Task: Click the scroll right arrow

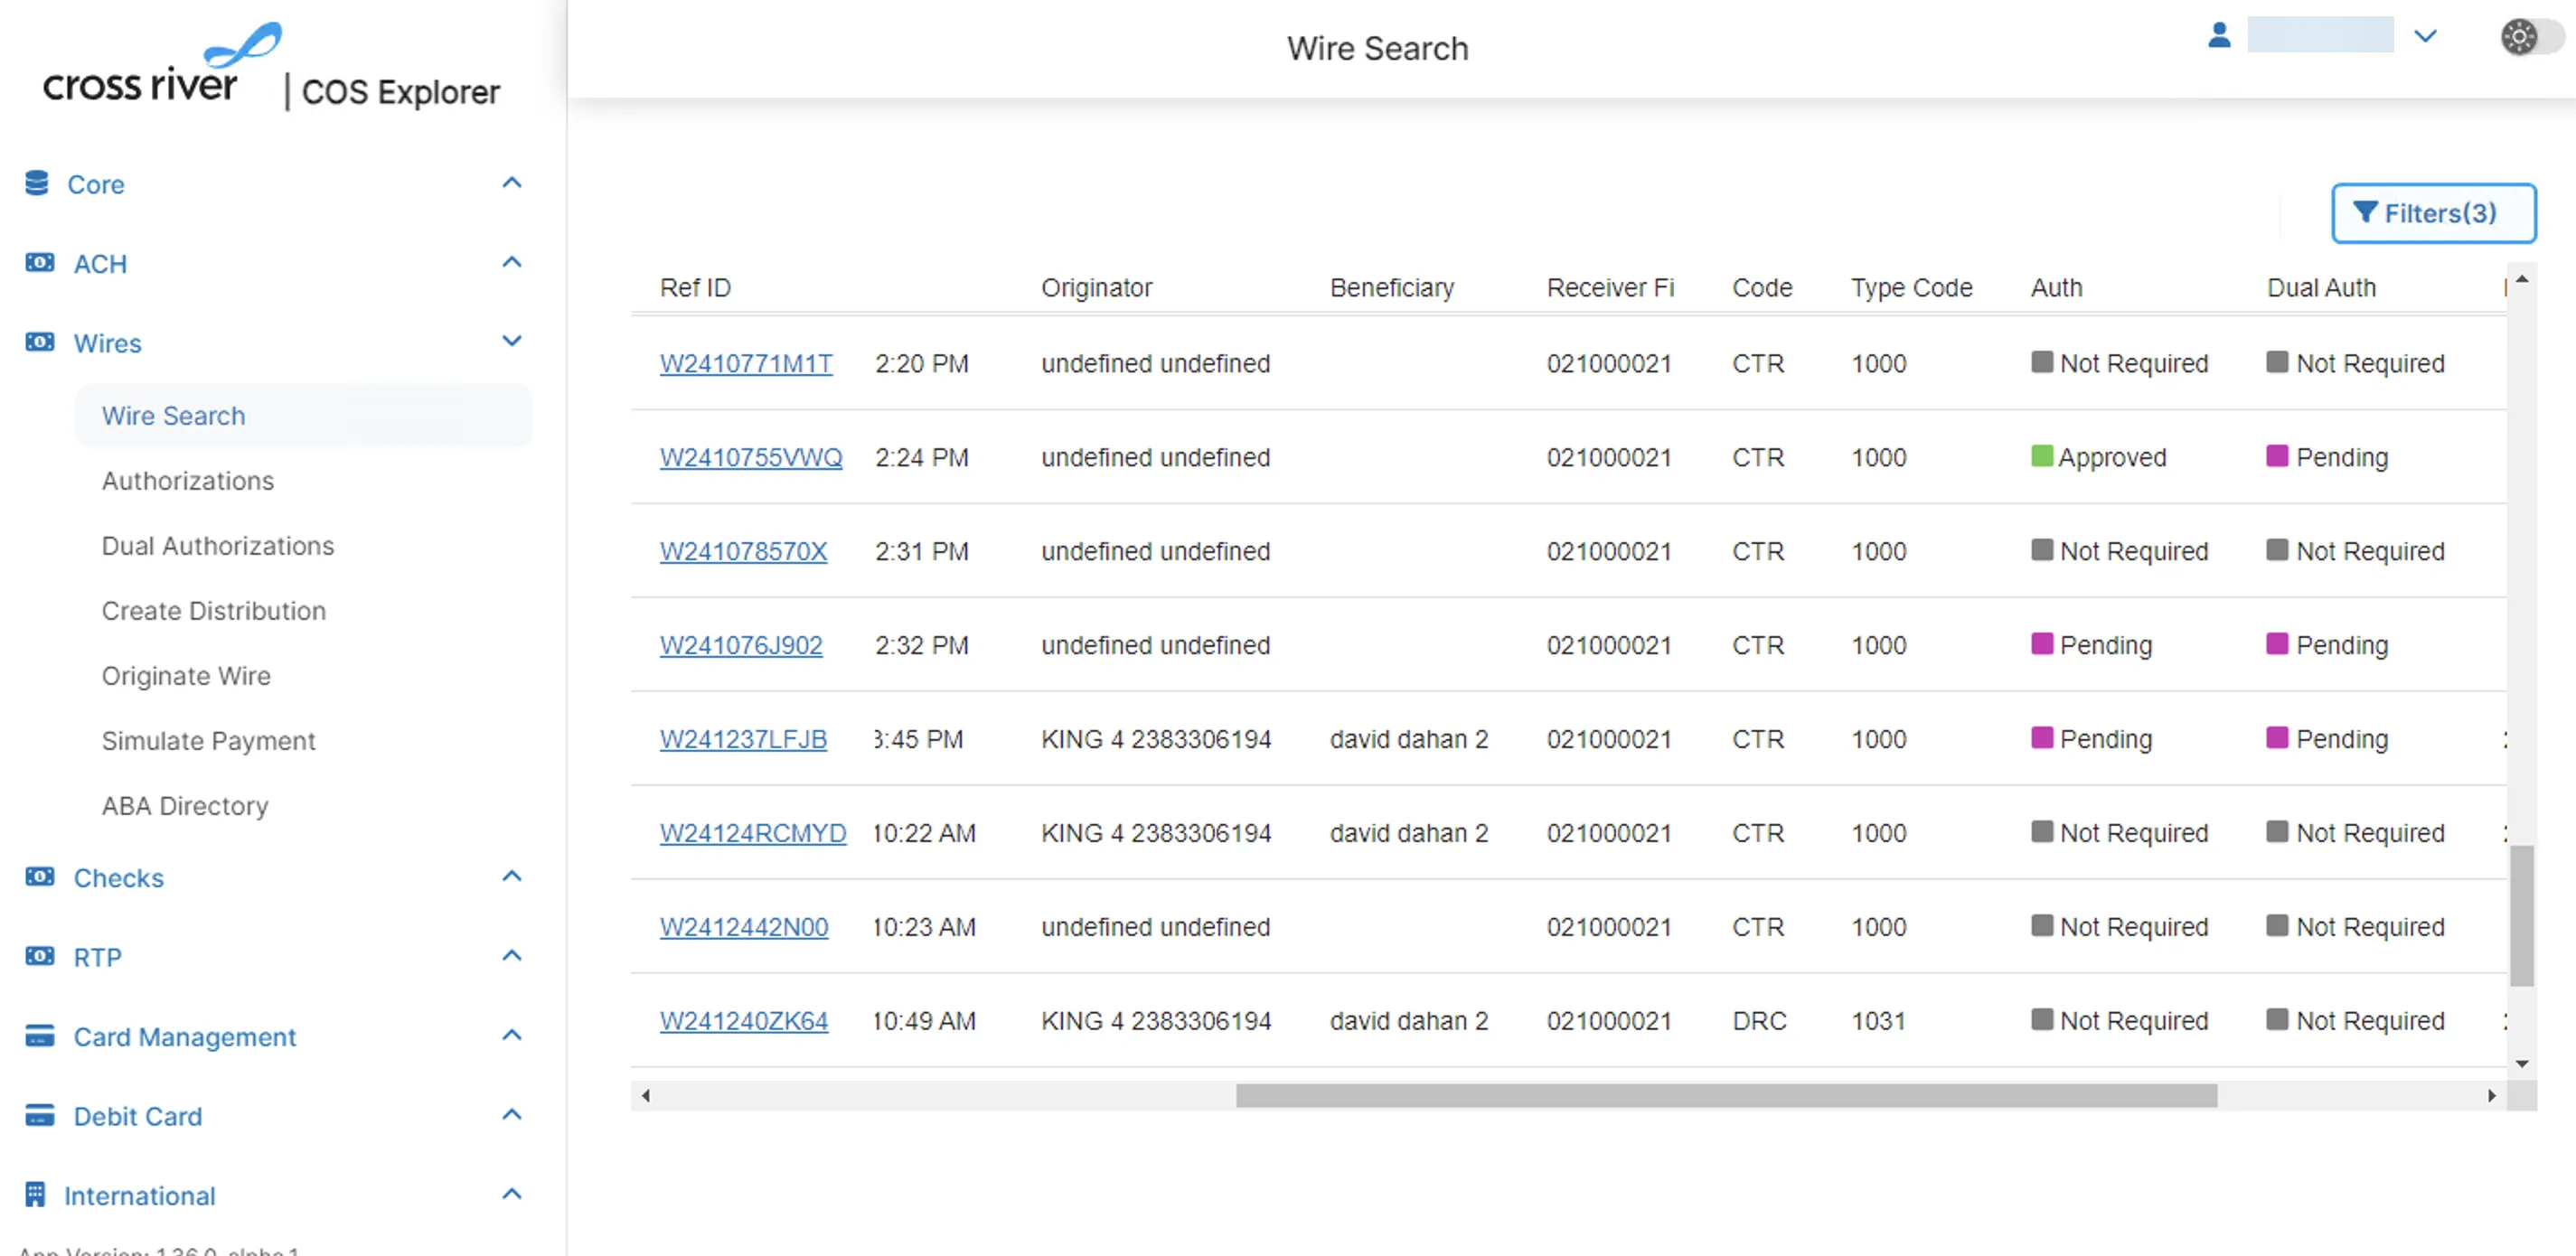Action: click(2492, 1096)
